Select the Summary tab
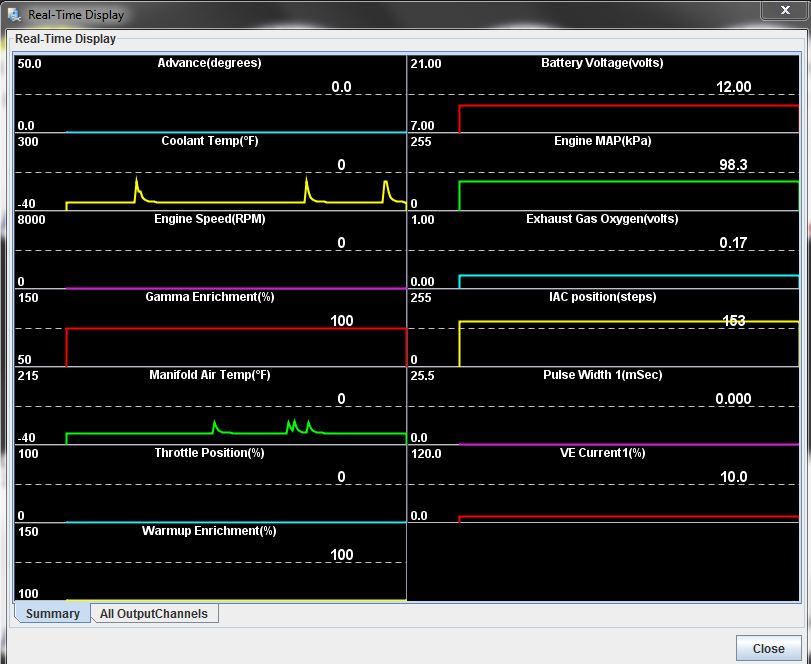This screenshot has width=811, height=664. tap(52, 614)
